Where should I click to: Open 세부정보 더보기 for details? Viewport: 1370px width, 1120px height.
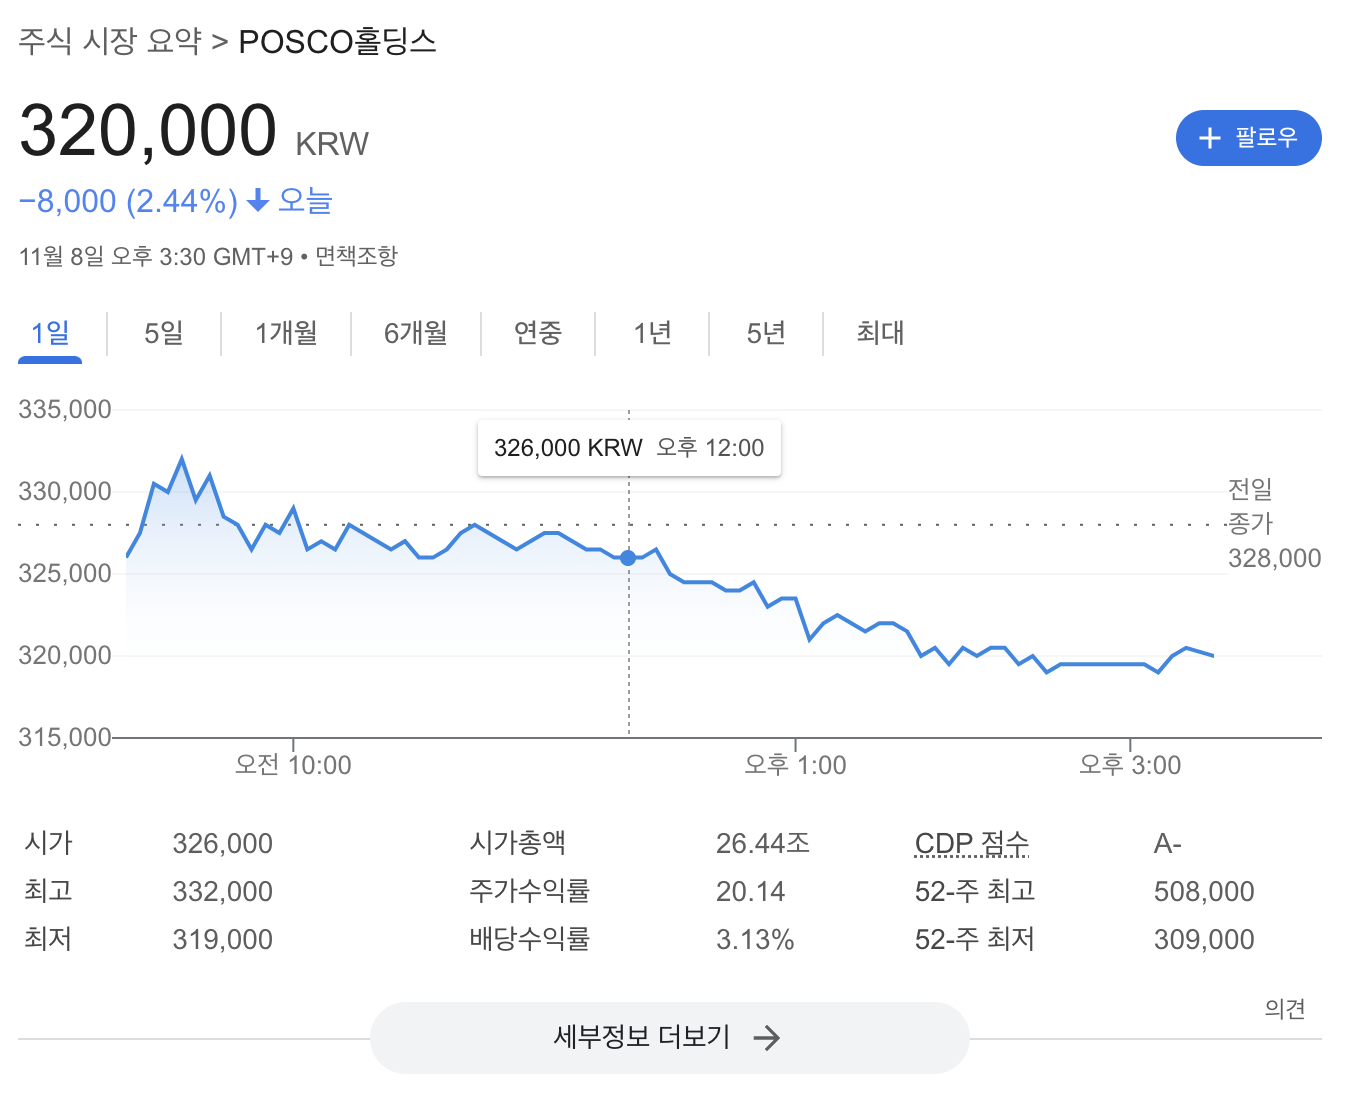[669, 1038]
